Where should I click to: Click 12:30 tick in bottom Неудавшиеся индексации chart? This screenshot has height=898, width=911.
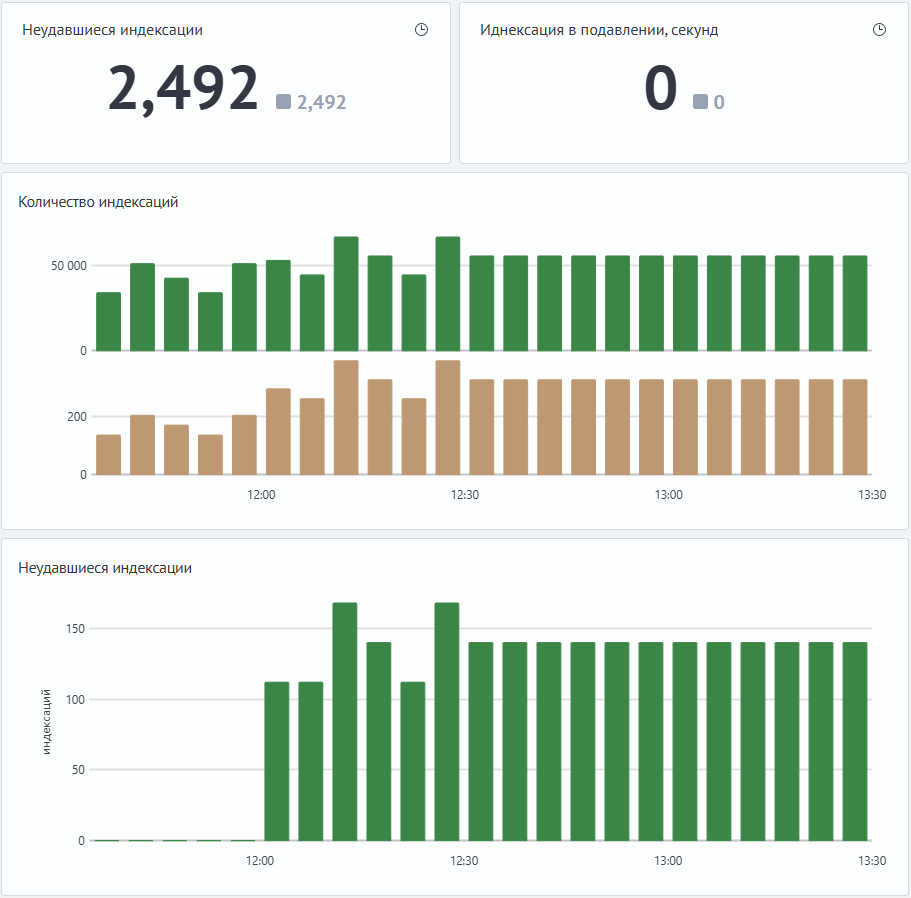click(464, 861)
